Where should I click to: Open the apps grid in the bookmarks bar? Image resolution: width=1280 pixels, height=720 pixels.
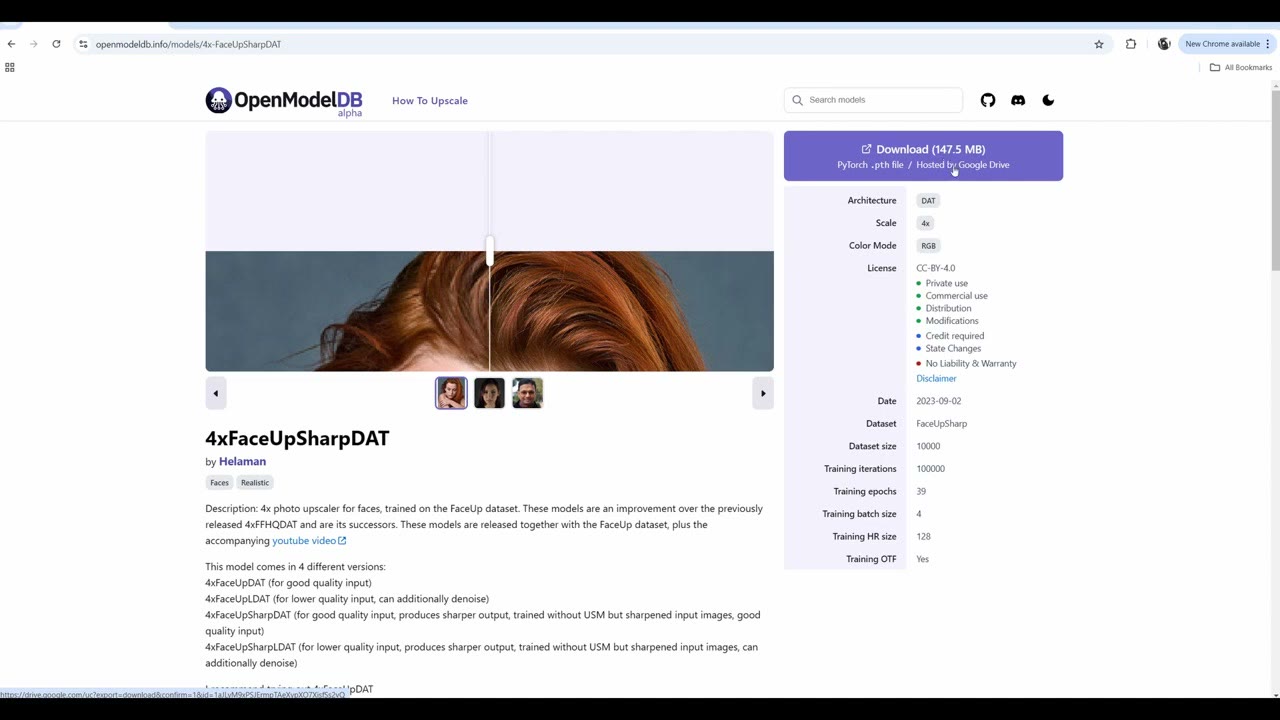pyautogui.click(x=10, y=67)
